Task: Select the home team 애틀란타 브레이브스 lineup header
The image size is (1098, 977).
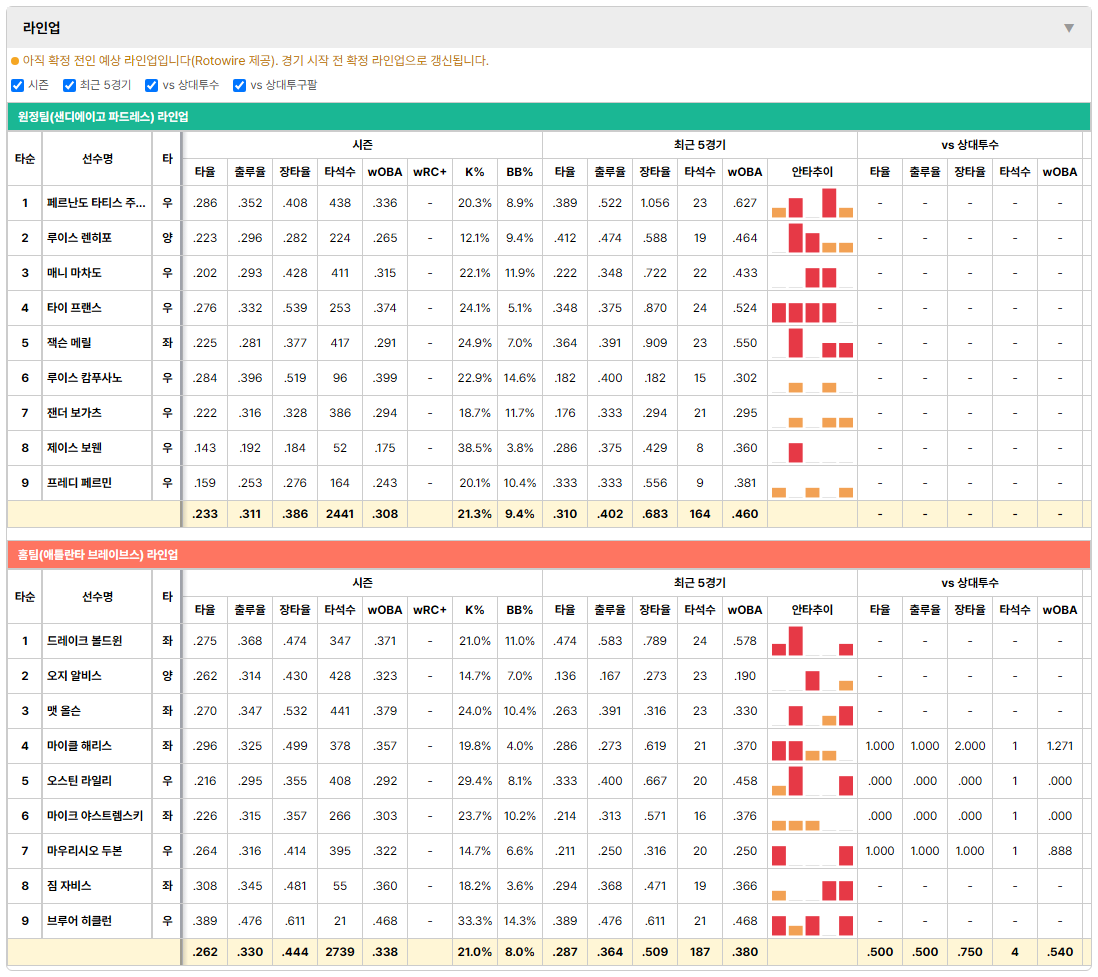Action: tap(549, 555)
